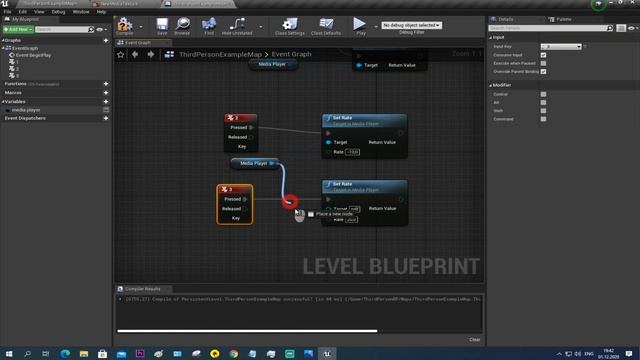Viewport: 640px width, 360px height.
Task: Click the blueprint icon beside ThirdPersonExampleMap breadcrumb
Action: (169, 54)
